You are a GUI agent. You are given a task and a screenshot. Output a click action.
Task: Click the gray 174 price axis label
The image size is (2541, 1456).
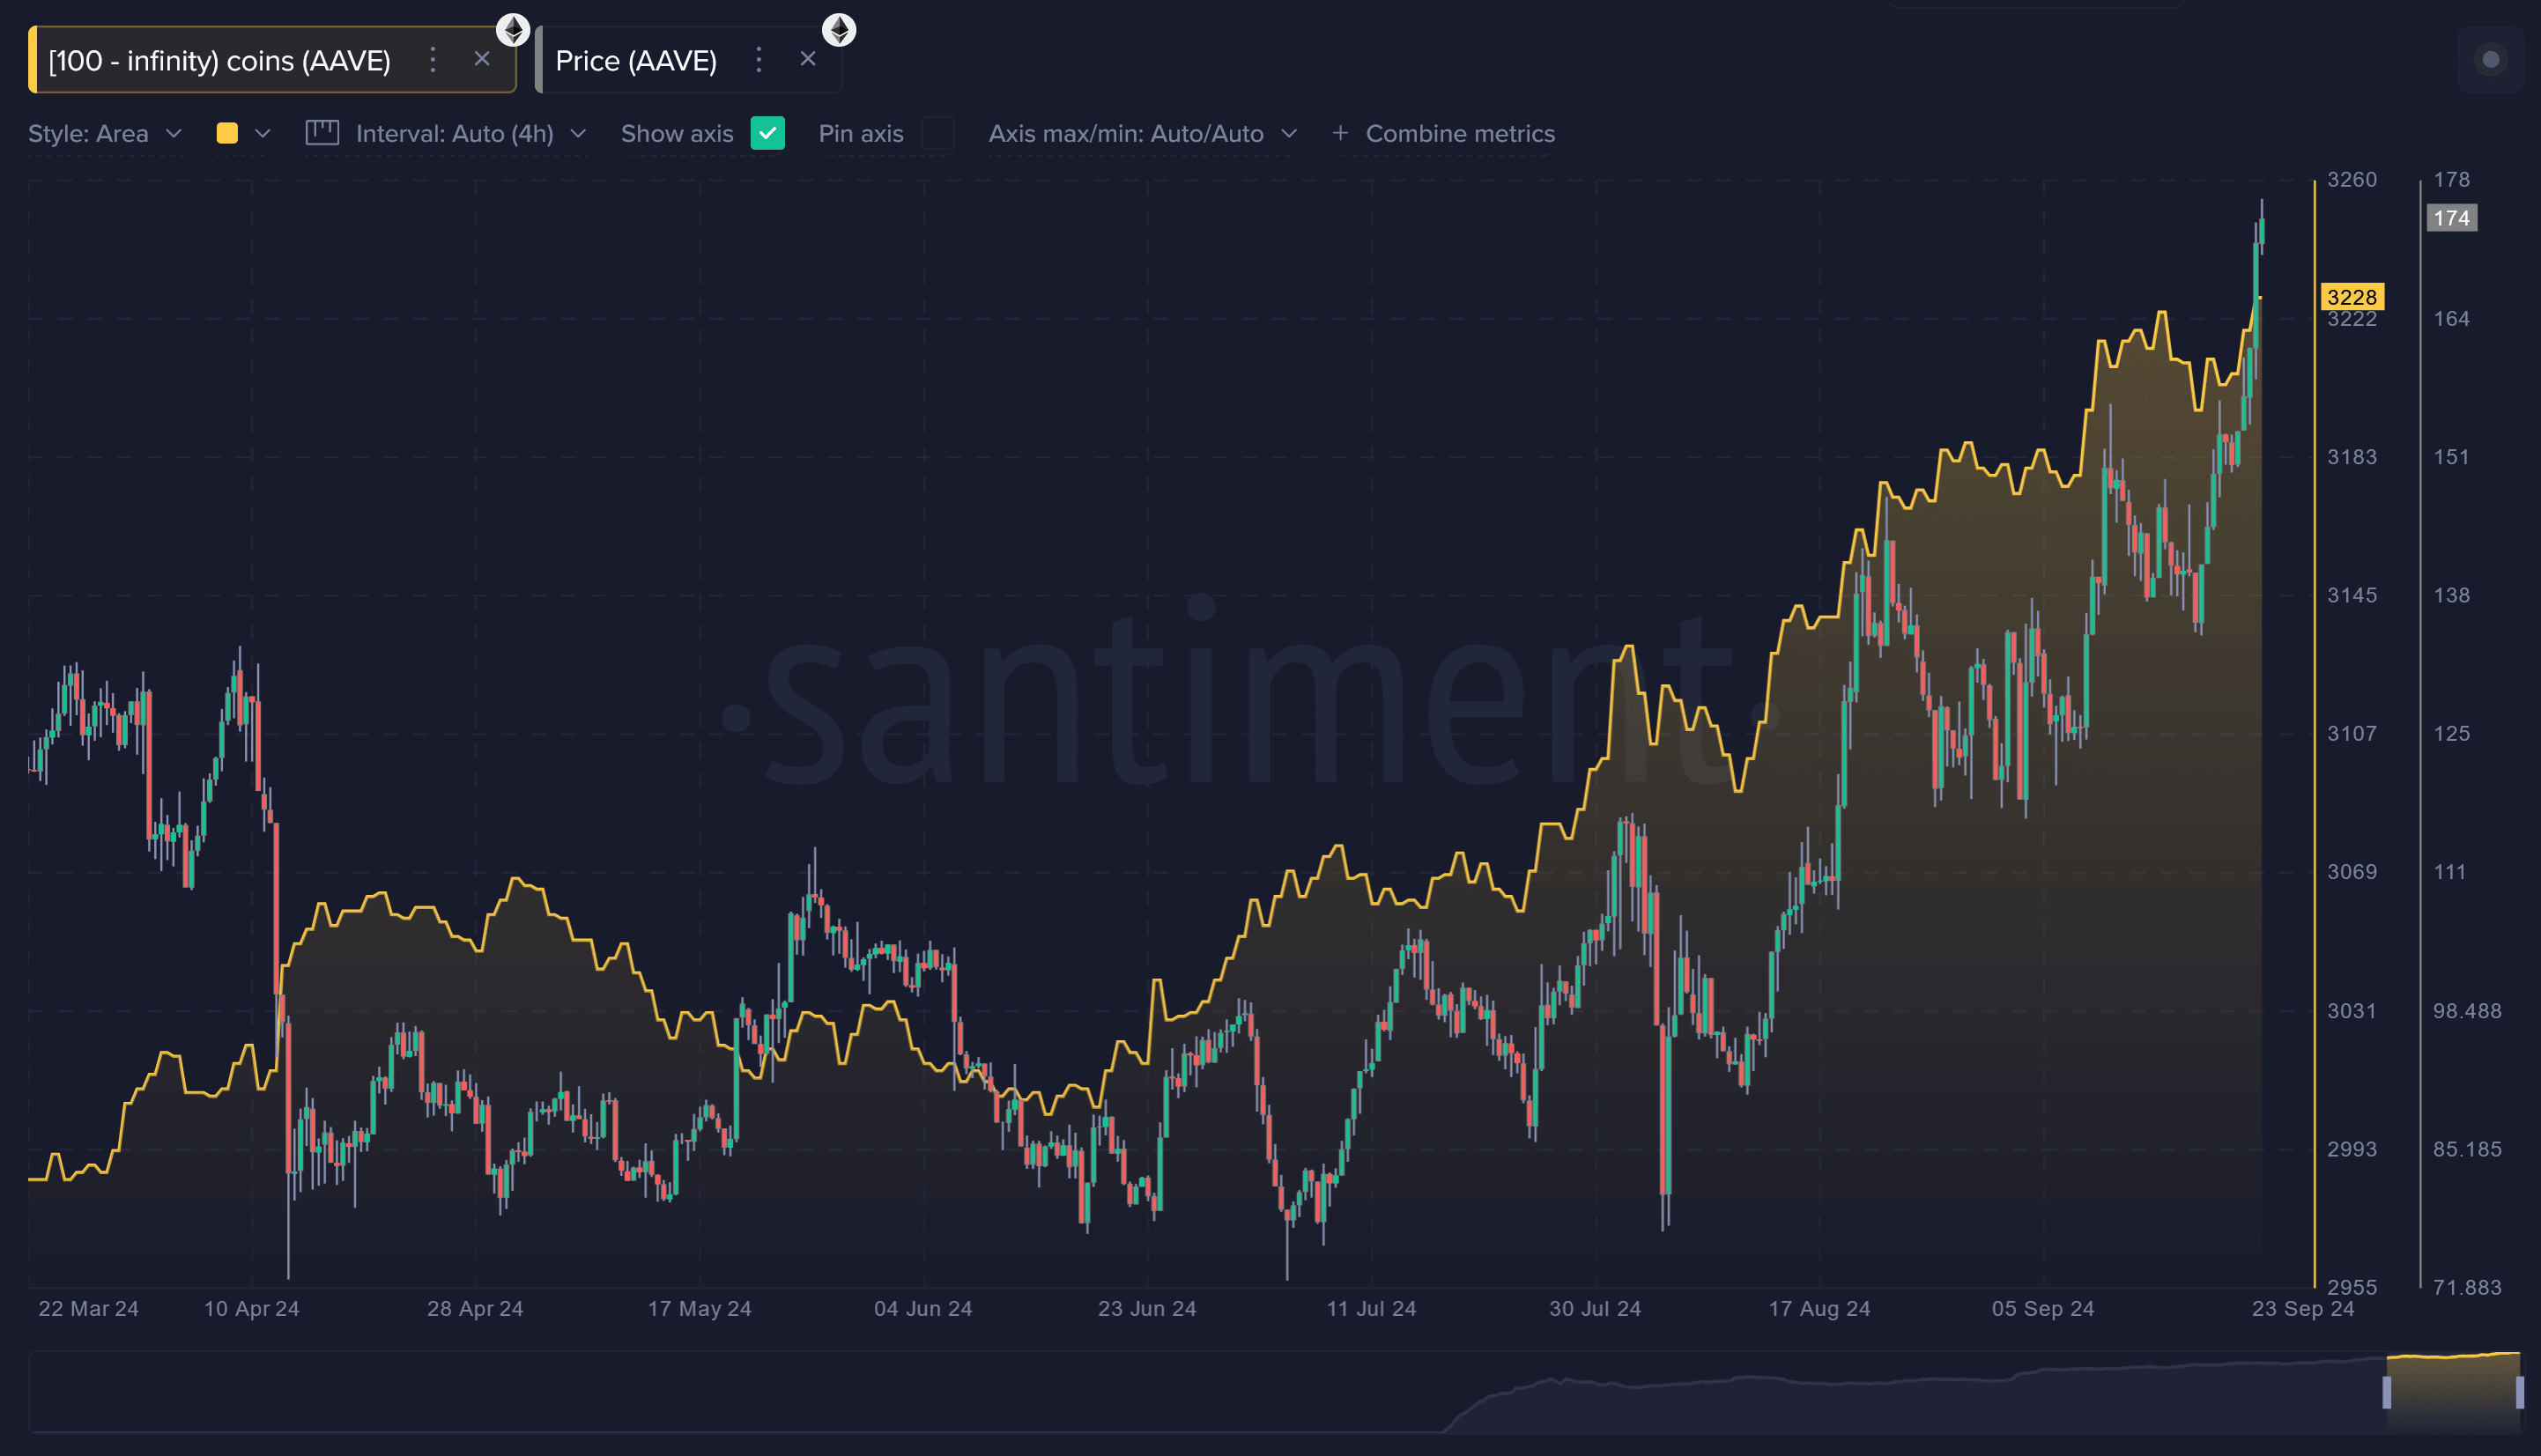pos(2451,218)
